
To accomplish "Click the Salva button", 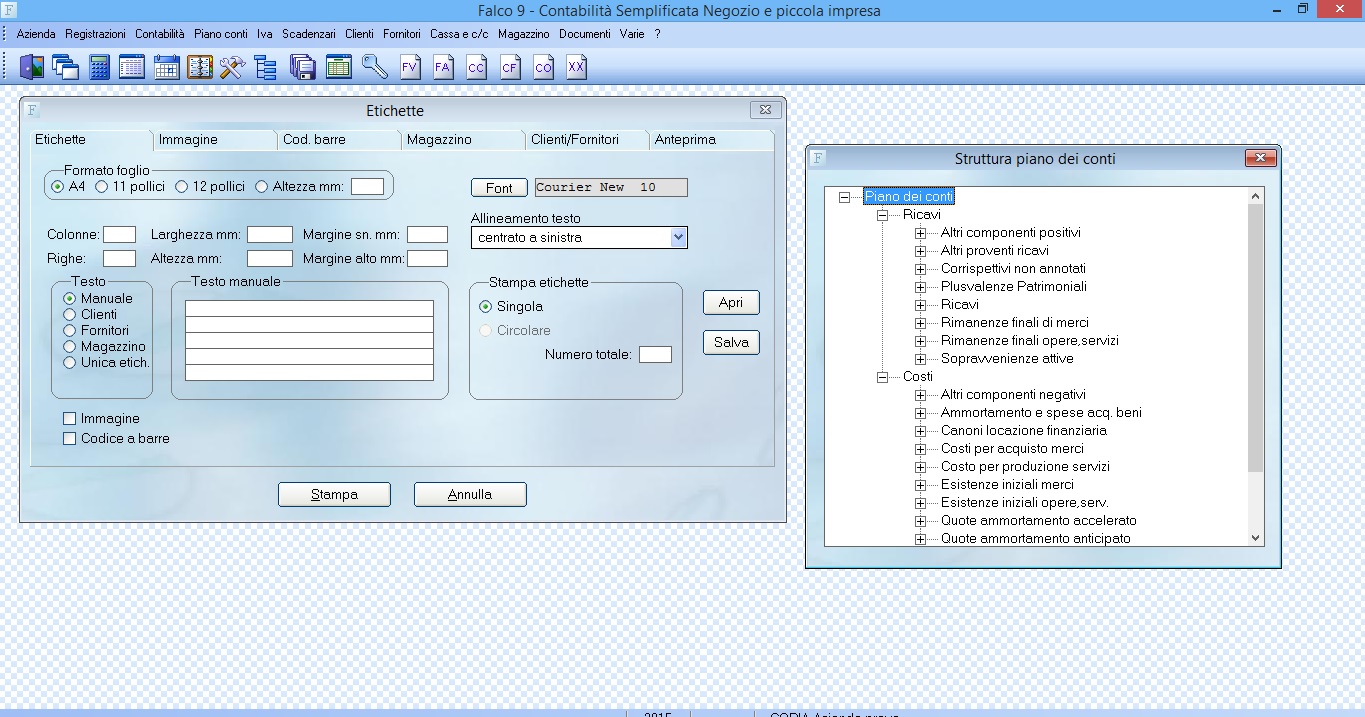I will click(x=731, y=342).
